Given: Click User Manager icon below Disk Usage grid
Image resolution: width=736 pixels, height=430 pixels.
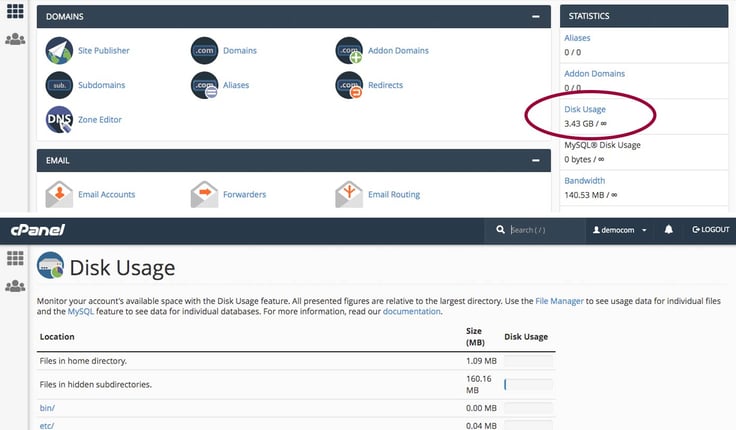Looking at the screenshot, I should (x=15, y=286).
